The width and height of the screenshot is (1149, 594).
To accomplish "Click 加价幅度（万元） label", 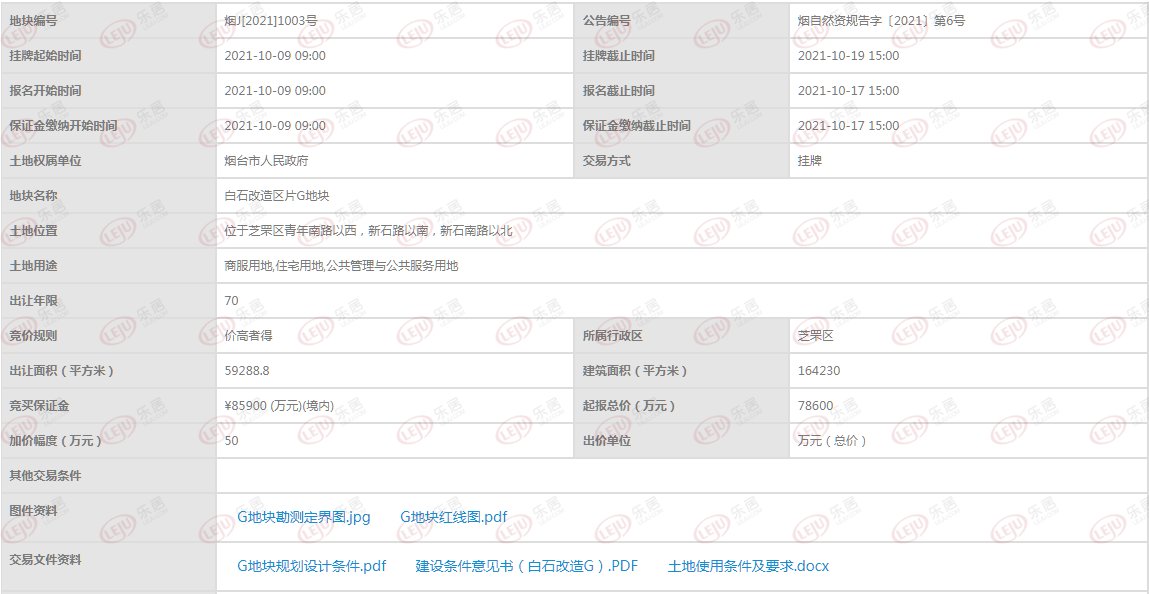I will [56, 441].
